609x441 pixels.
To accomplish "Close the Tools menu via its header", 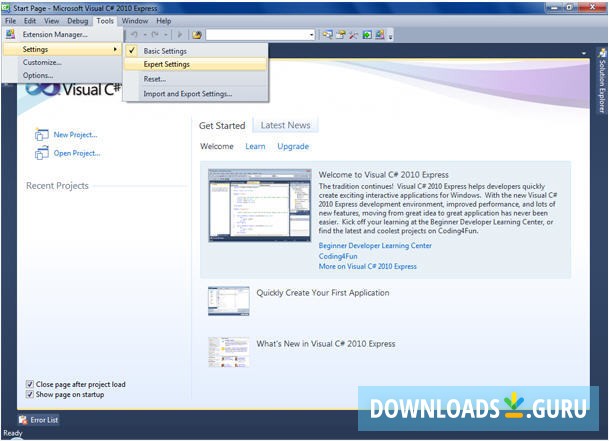I will tap(105, 21).
